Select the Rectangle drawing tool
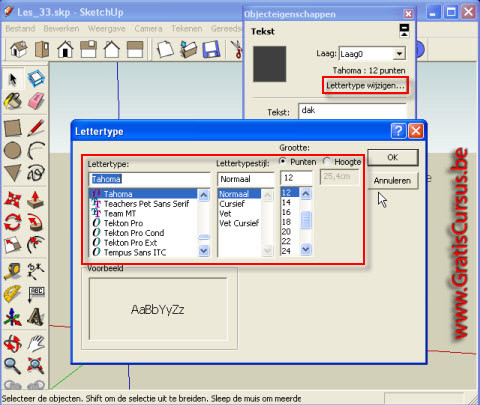The height and width of the screenshot is (405, 480). pos(13,128)
